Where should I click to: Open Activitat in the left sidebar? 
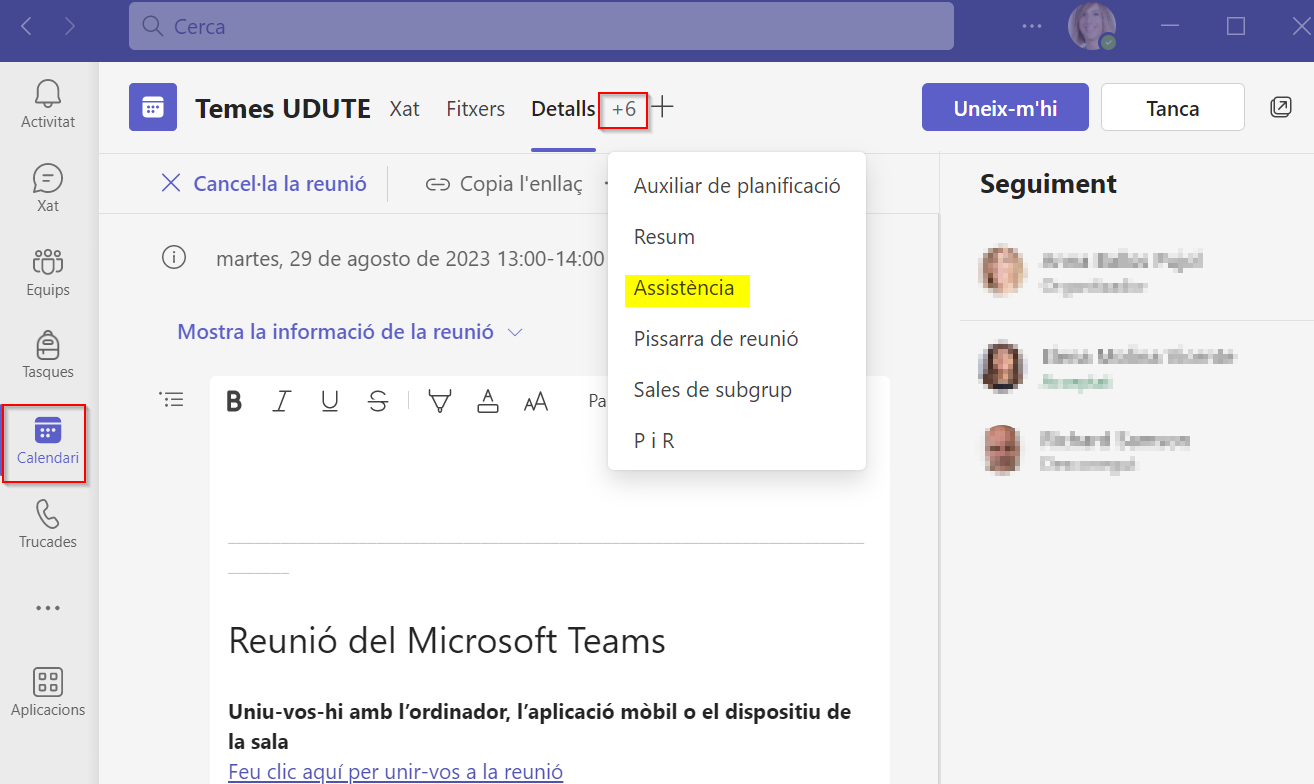click(x=48, y=103)
